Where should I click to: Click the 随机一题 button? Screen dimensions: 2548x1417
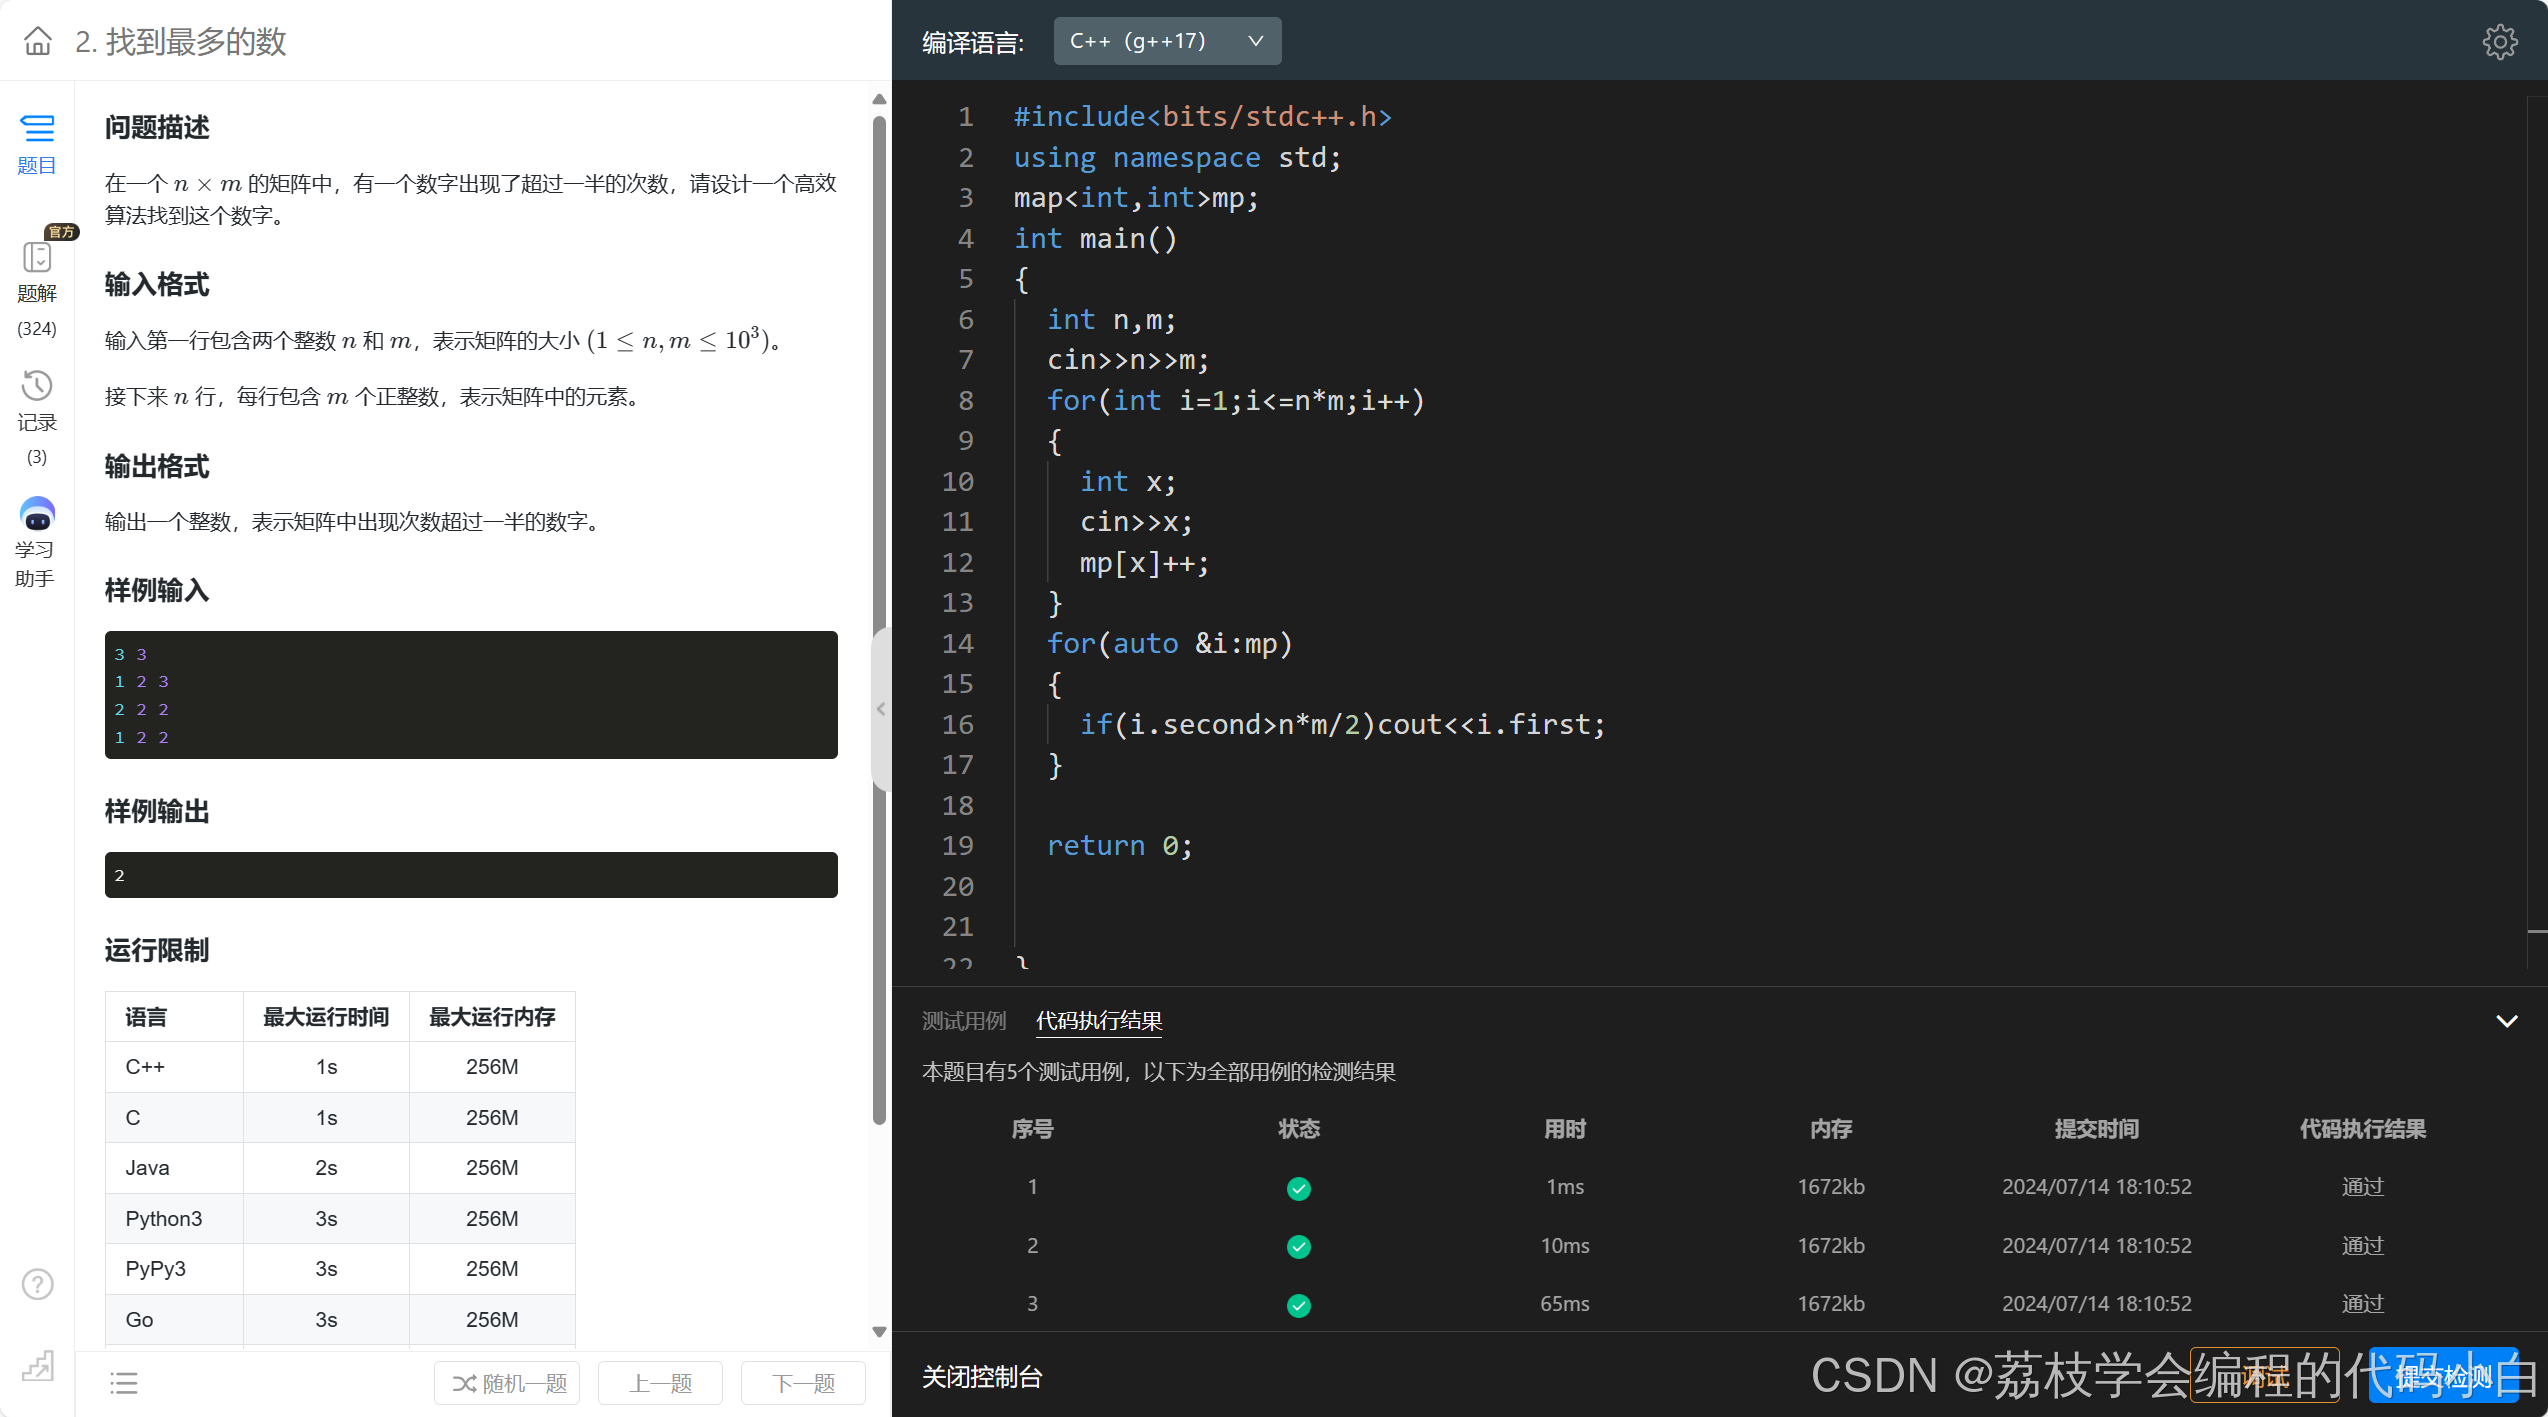tap(508, 1383)
